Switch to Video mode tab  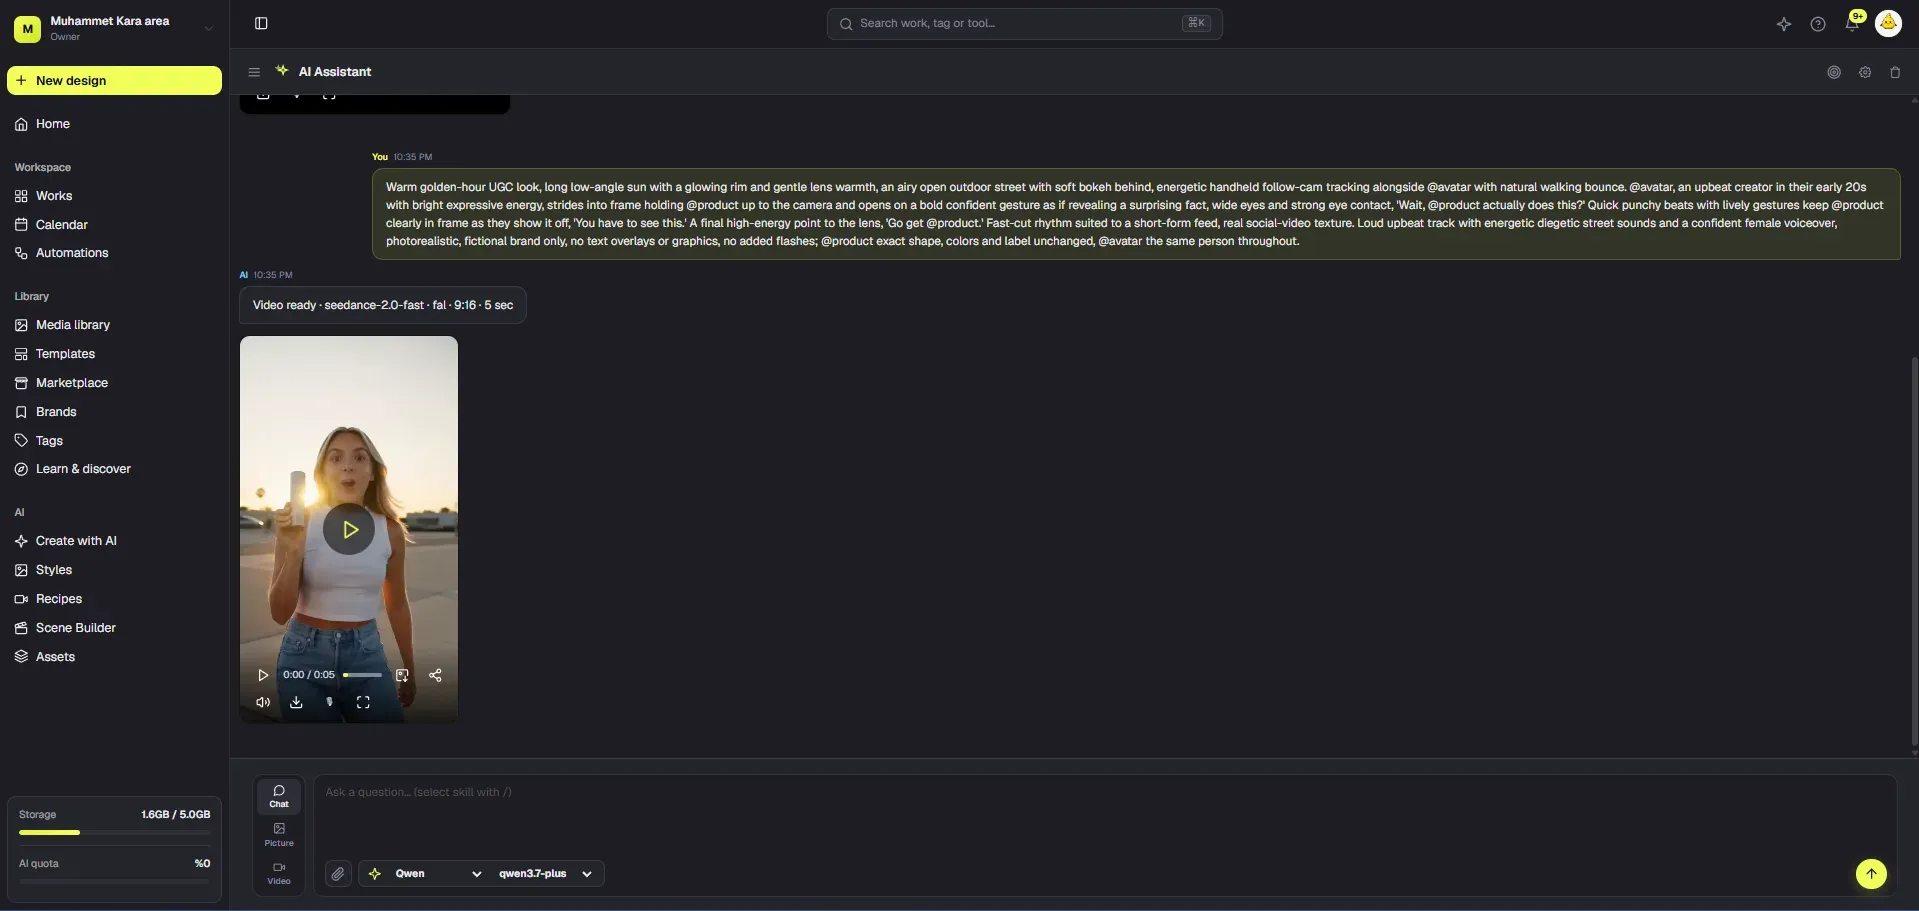(279, 873)
